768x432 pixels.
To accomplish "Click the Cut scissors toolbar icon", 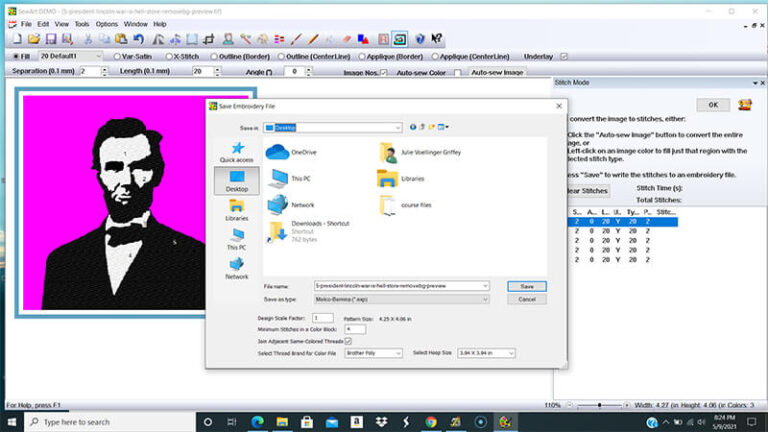I will coord(88,39).
